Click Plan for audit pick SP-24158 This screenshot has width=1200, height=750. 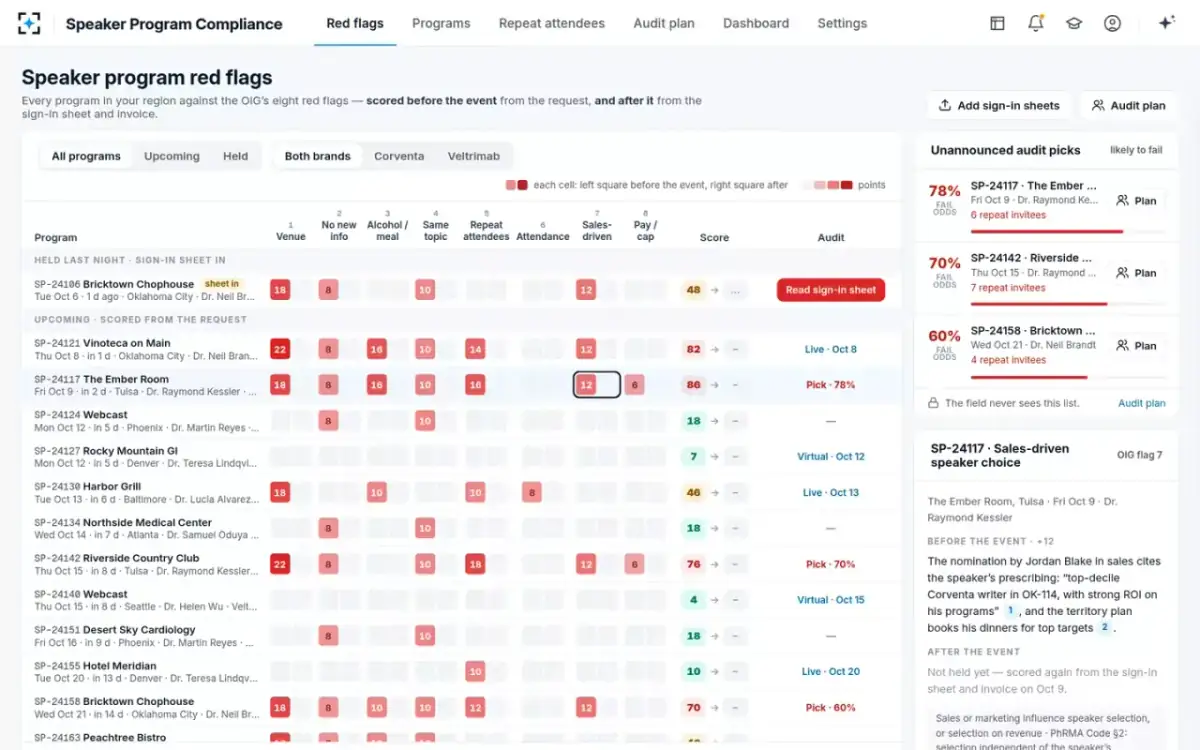pyautogui.click(x=1136, y=345)
